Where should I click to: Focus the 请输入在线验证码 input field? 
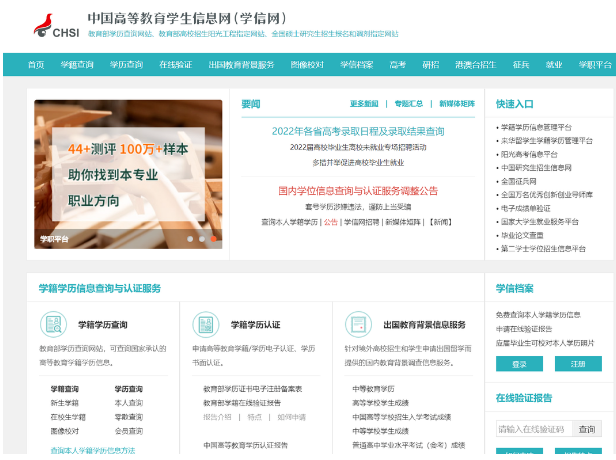[x=534, y=429]
